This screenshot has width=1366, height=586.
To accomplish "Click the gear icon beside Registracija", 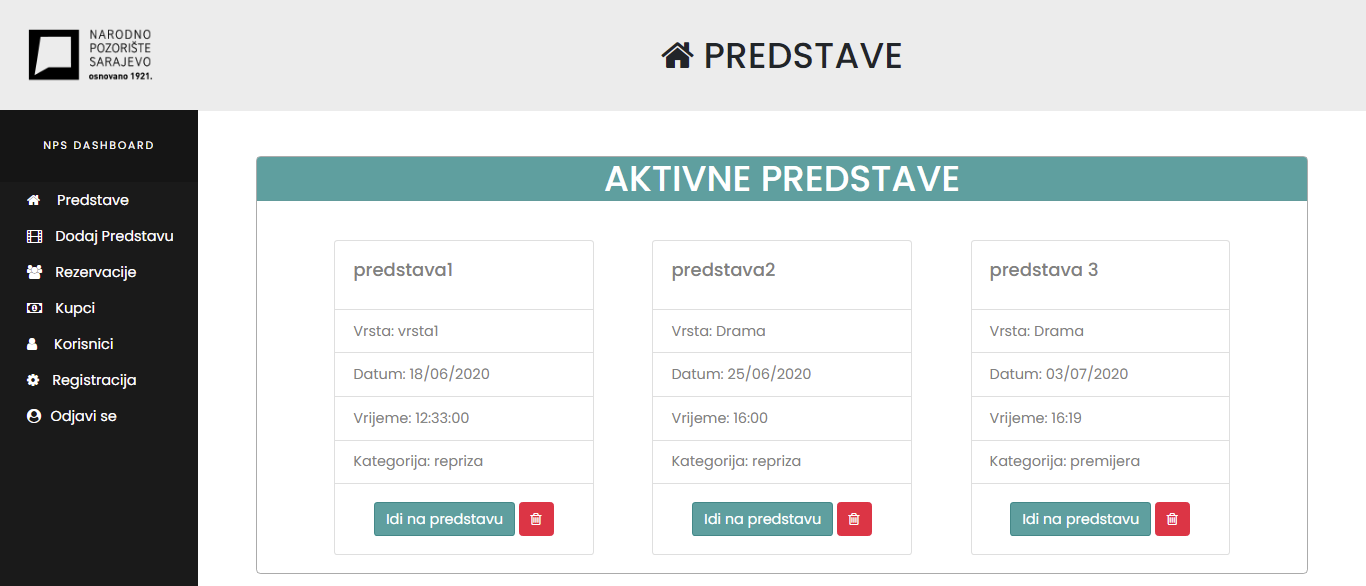I will [x=33, y=380].
